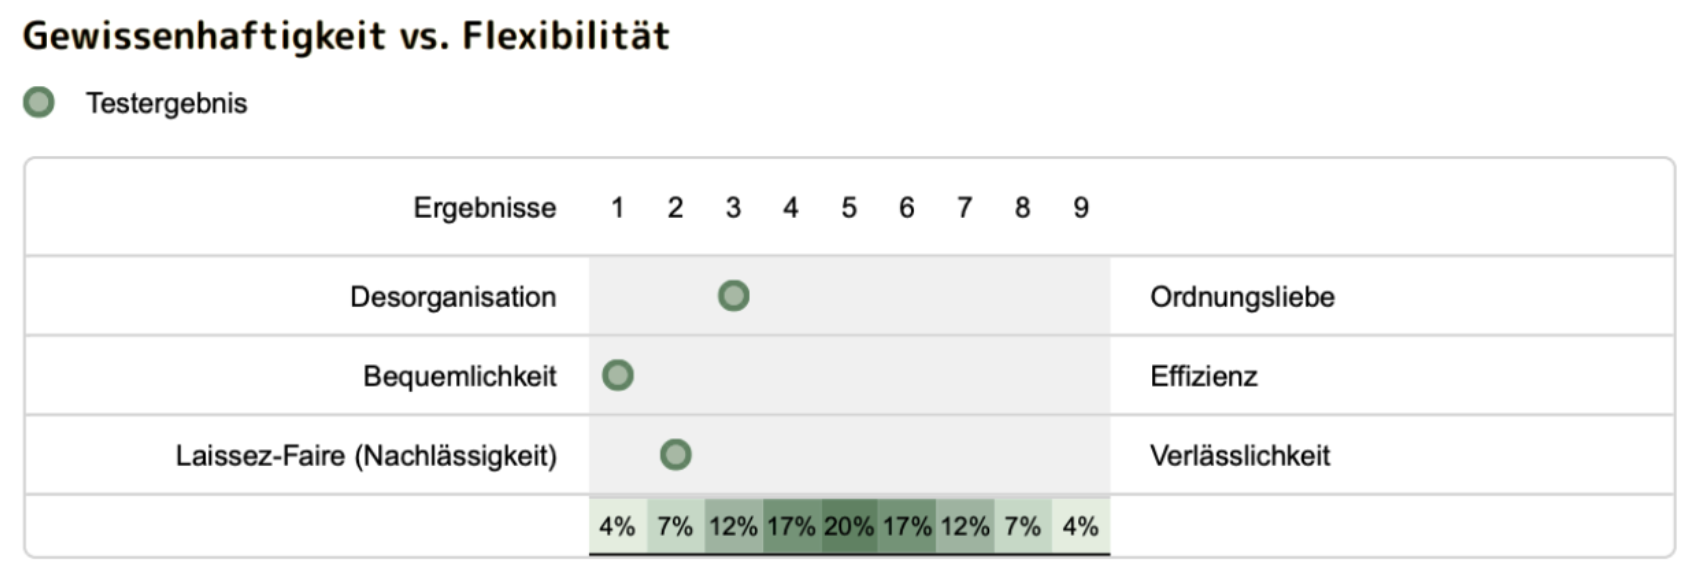
Task: Click score number 5 in Ergebnisse row
Action: (849, 208)
